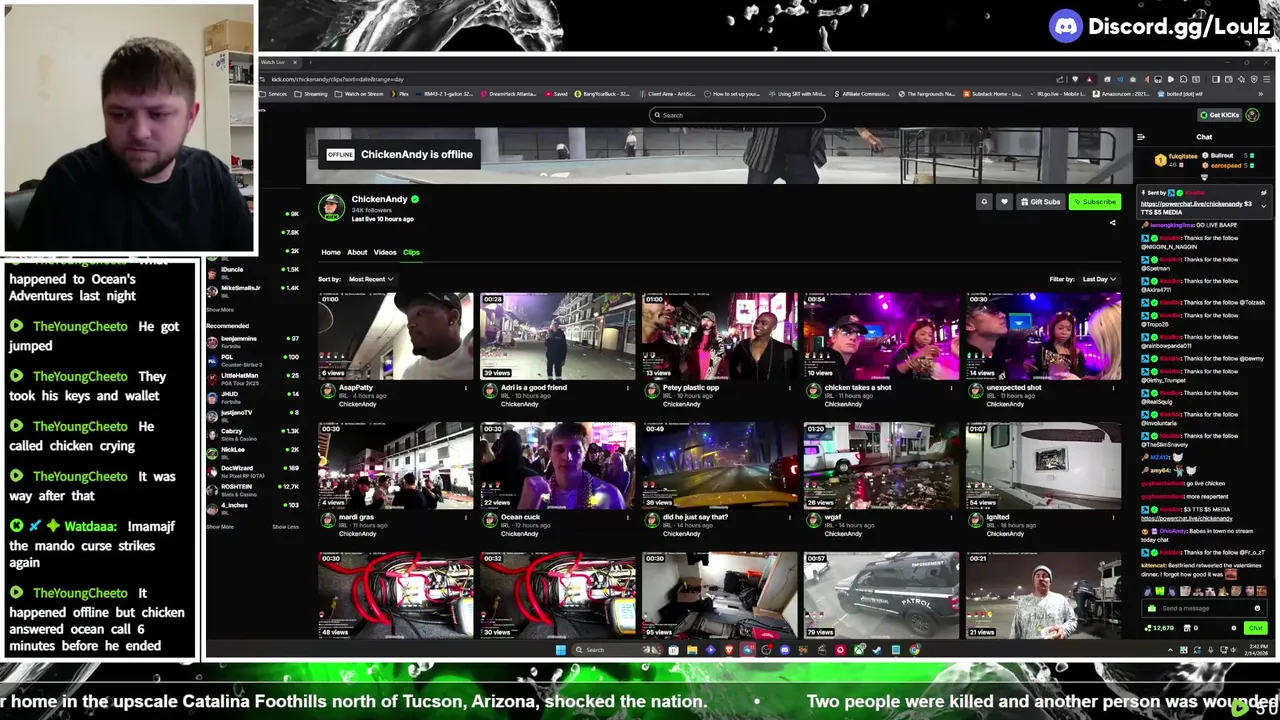Image resolution: width=1280 pixels, height=720 pixels.
Task: Collapse Recommended list with Show Less
Action: (x=285, y=526)
